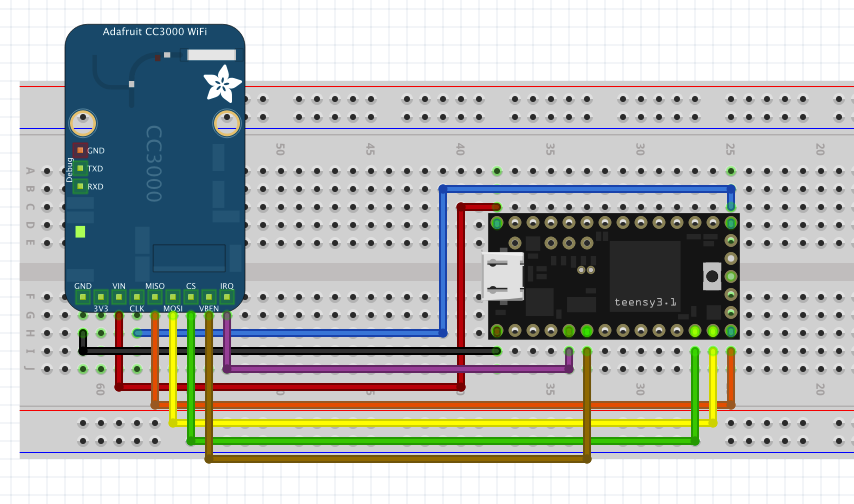Click the left mounting hole on the CC3000
Screen dimensions: 854x504
click(83, 123)
